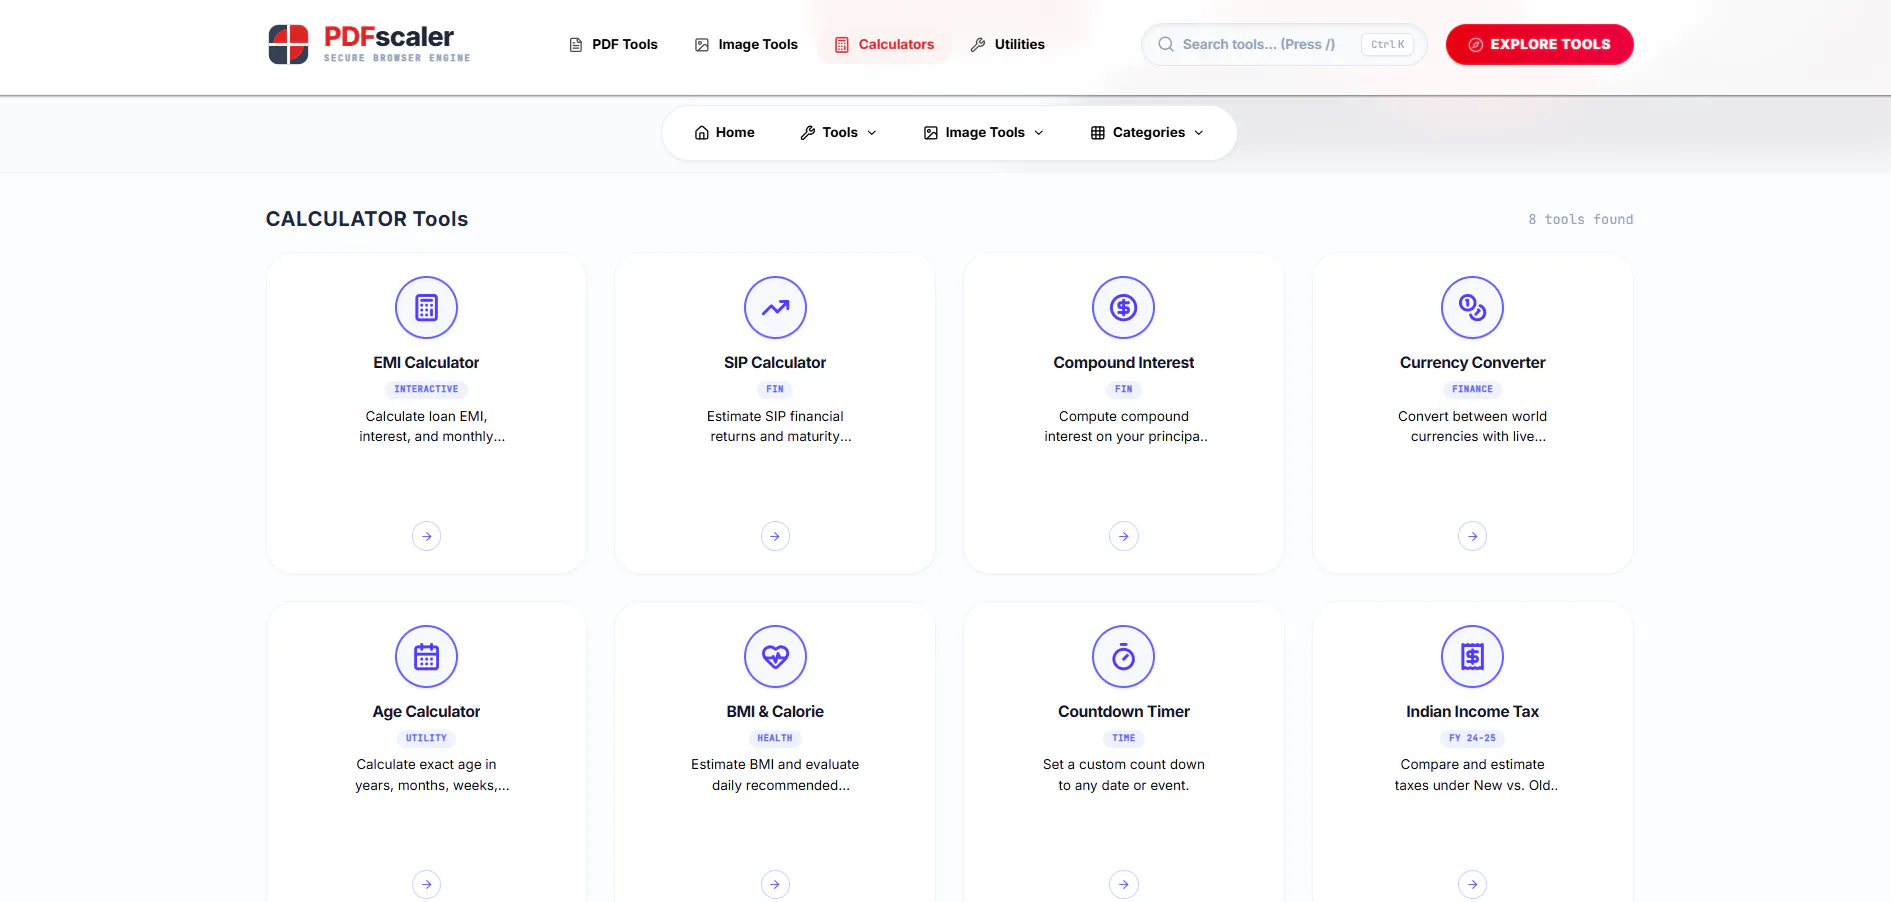
Task: Open the SIP Calculator title link
Action: click(x=775, y=363)
